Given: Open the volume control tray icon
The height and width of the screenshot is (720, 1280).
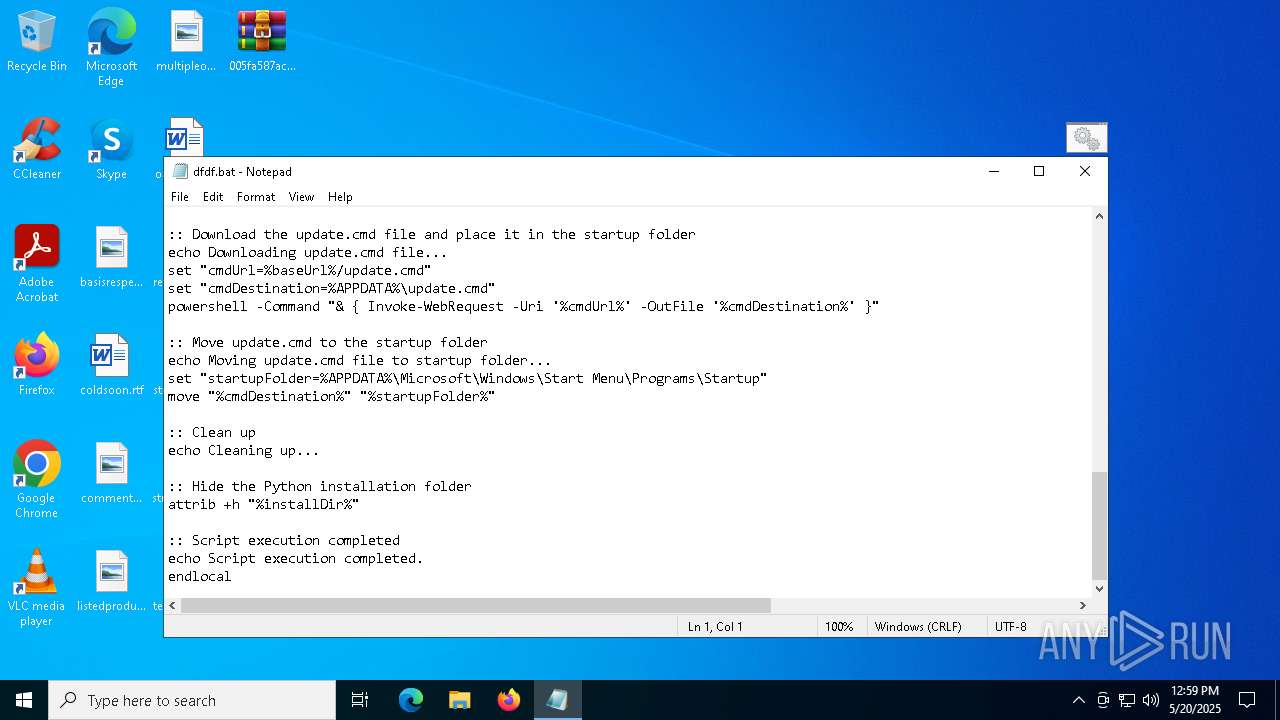Looking at the screenshot, I should (1151, 700).
